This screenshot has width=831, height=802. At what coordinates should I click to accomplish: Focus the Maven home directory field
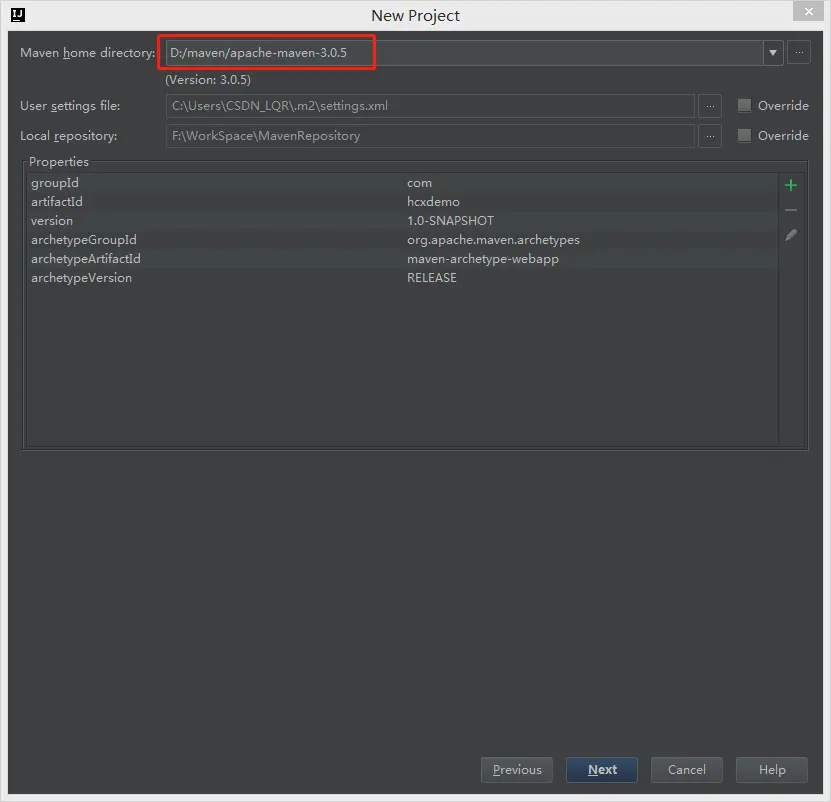464,52
